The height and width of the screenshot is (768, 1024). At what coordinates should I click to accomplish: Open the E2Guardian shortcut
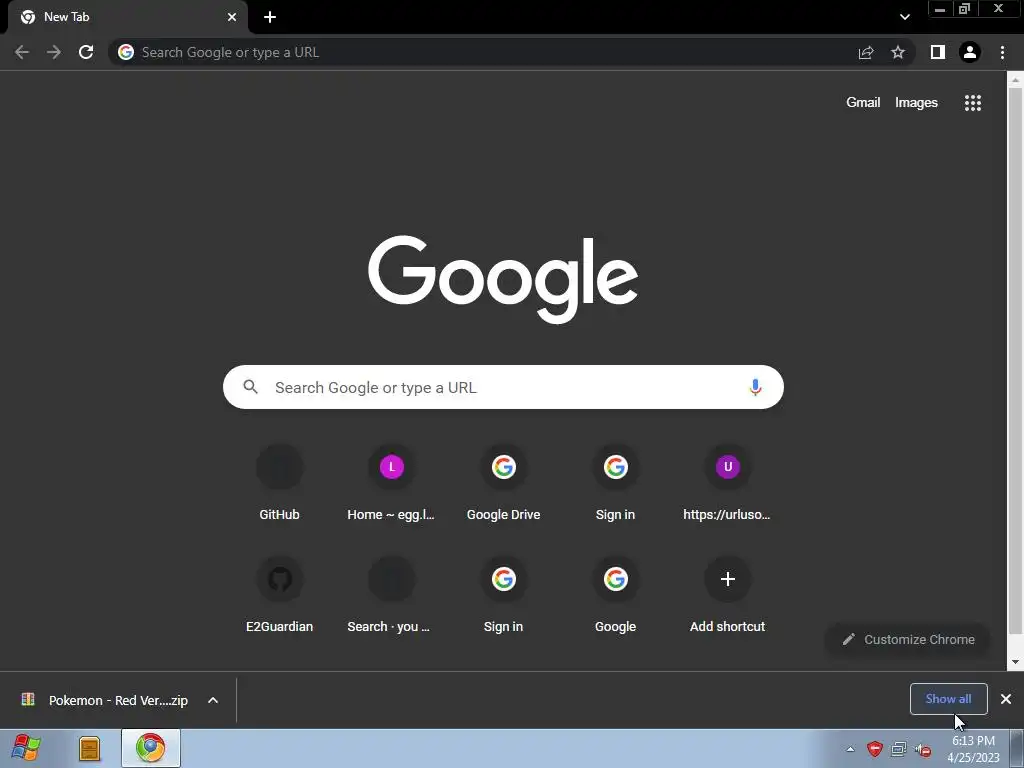click(x=280, y=595)
